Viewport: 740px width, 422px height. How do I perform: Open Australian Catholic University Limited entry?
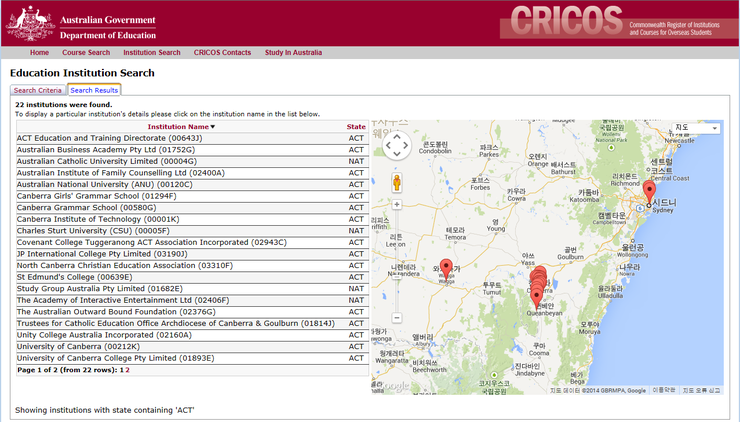point(107,161)
